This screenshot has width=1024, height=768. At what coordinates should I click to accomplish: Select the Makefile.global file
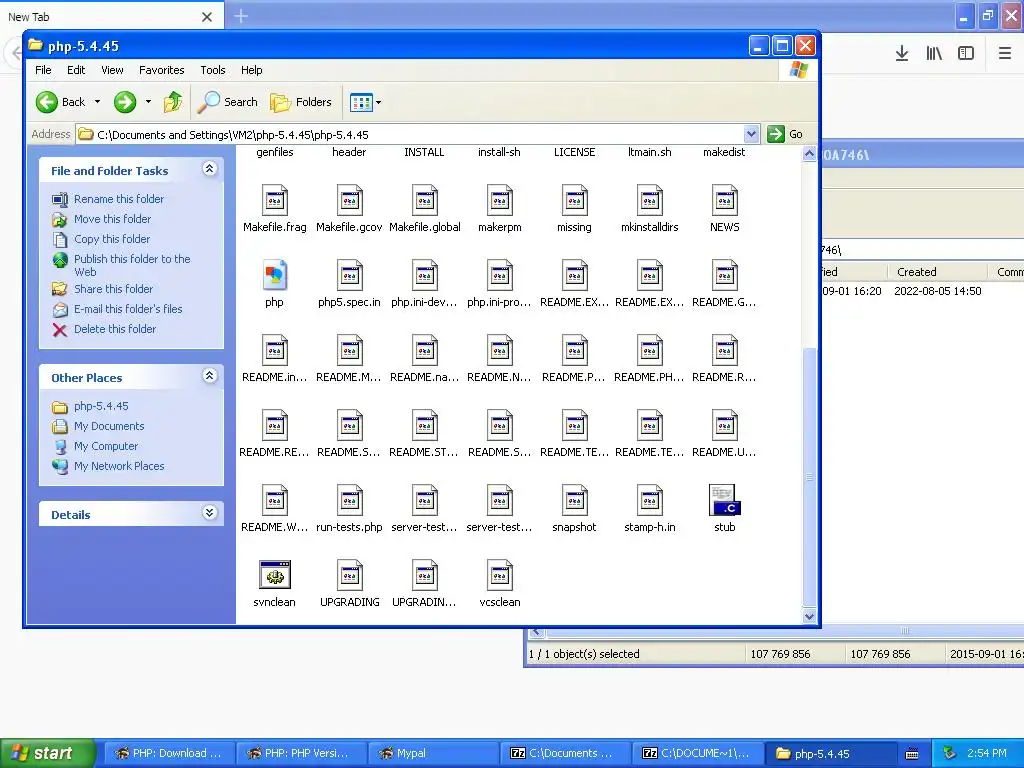[x=424, y=209]
